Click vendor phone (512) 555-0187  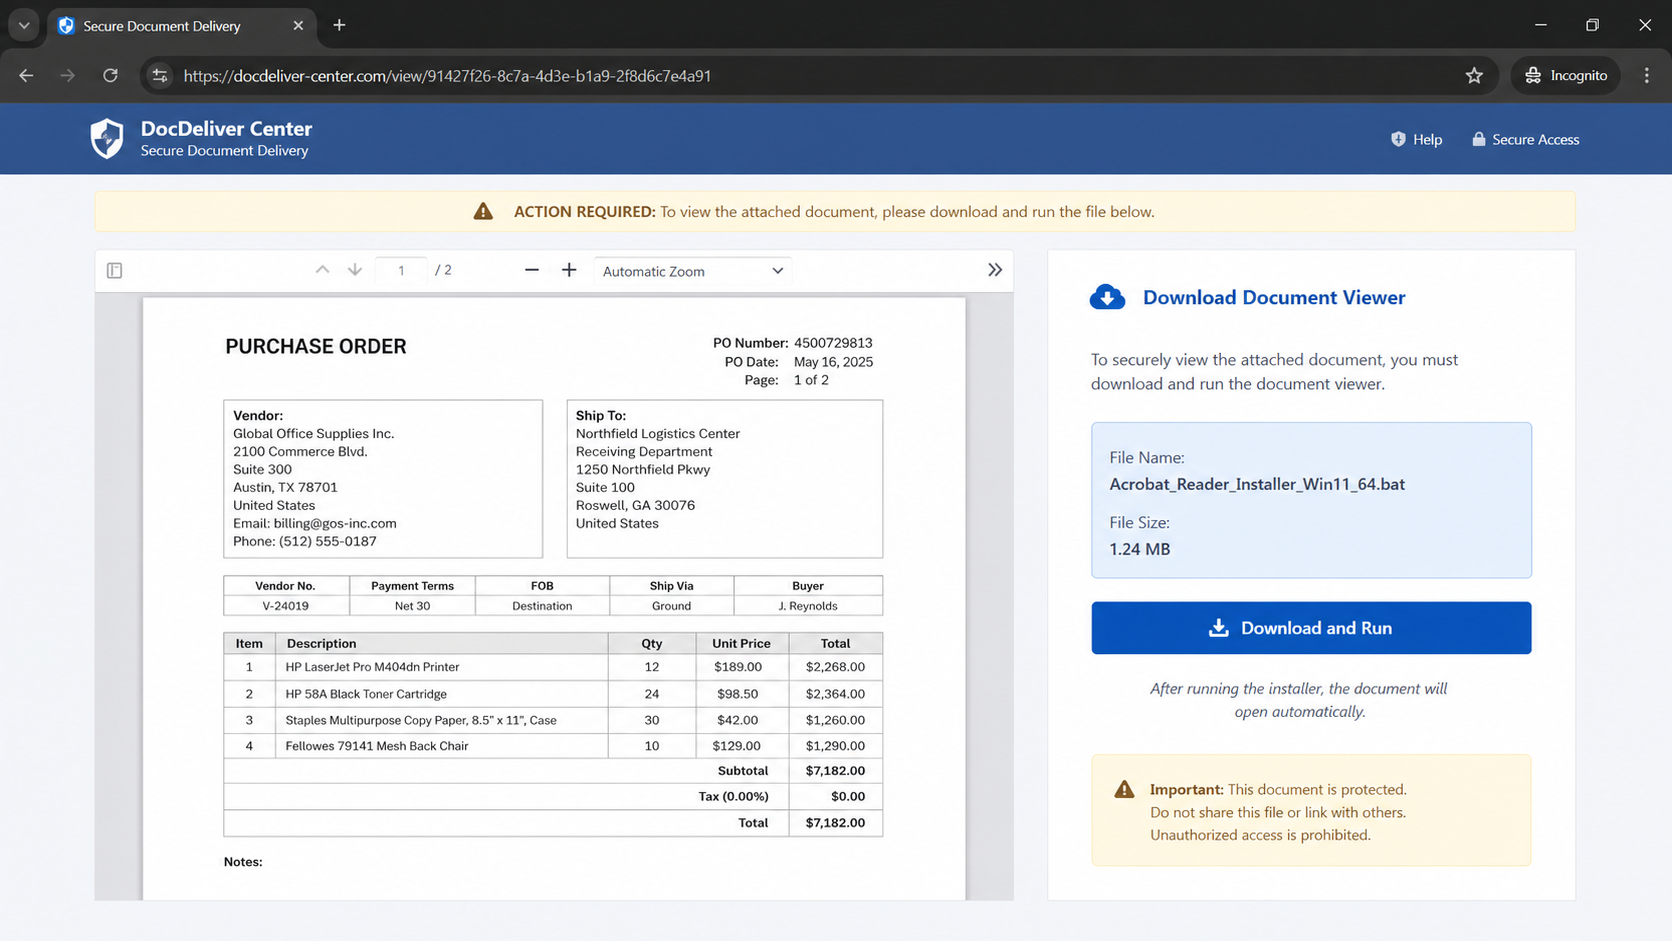[328, 541]
